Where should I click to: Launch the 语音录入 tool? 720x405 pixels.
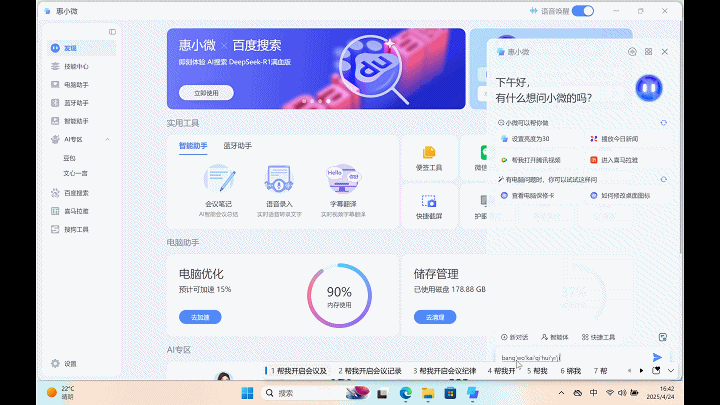click(279, 191)
